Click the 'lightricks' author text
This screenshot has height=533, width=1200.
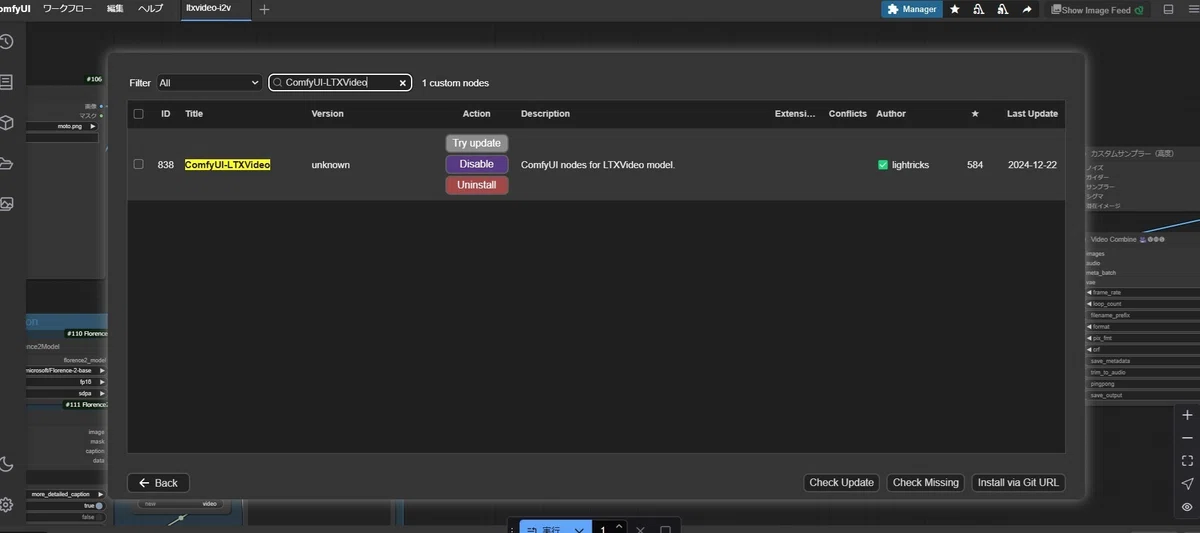coord(910,164)
